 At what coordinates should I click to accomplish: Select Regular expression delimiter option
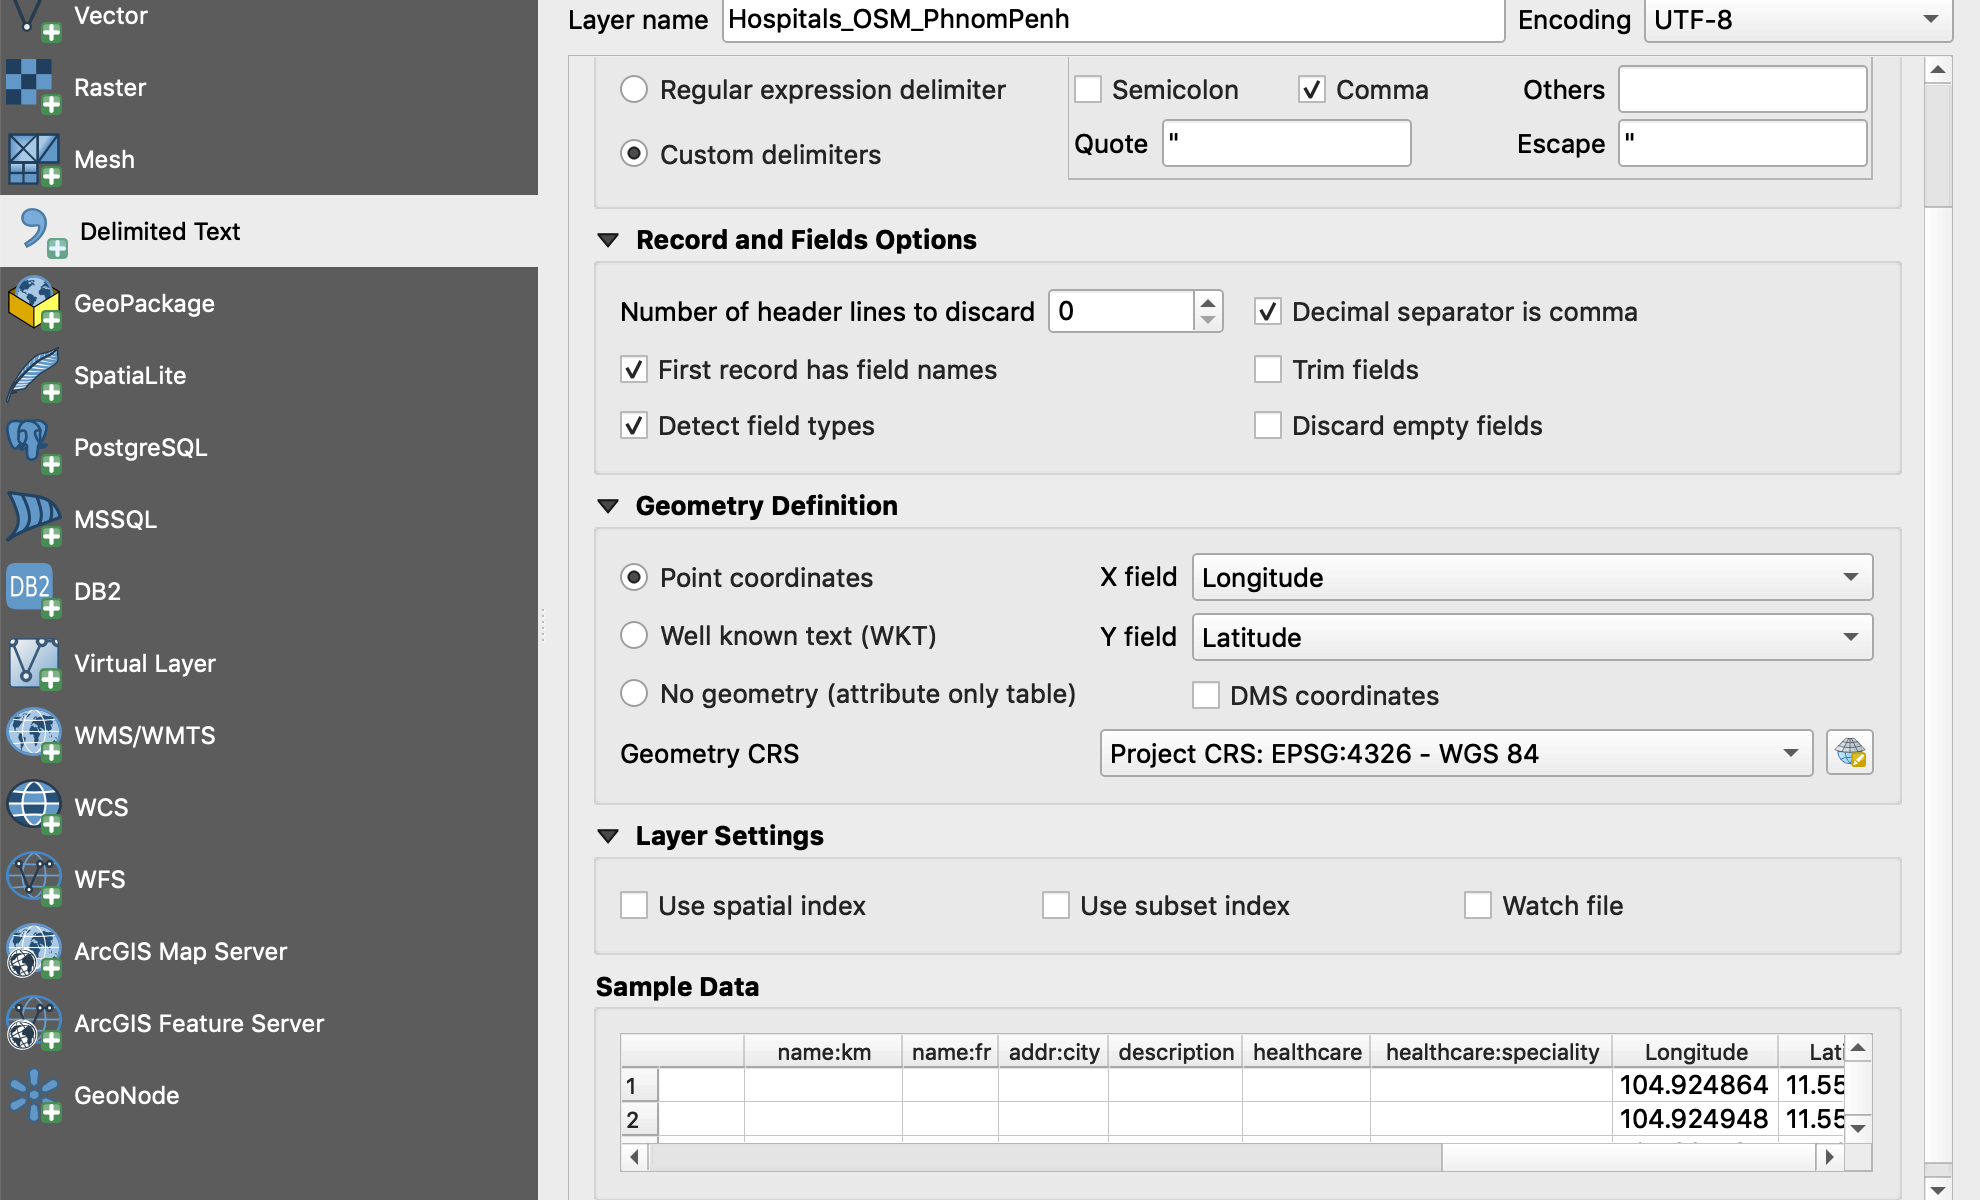click(634, 89)
